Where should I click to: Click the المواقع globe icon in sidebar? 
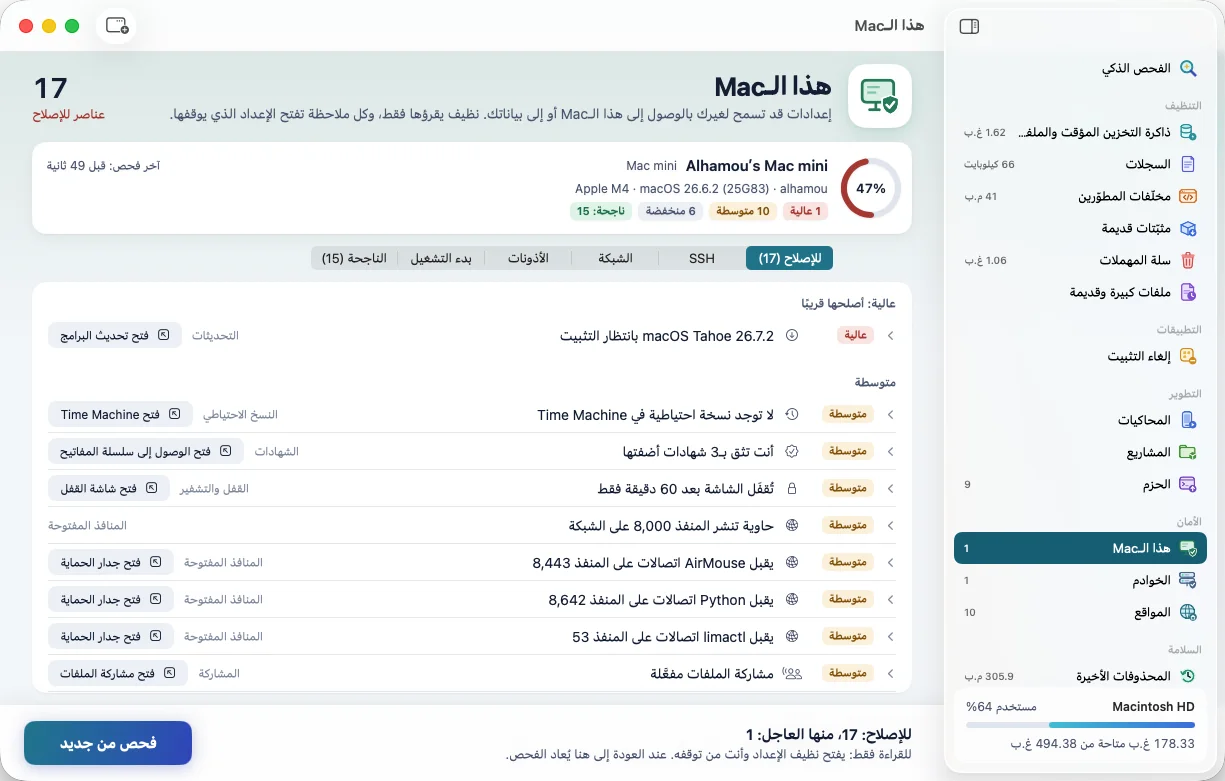(1188, 612)
